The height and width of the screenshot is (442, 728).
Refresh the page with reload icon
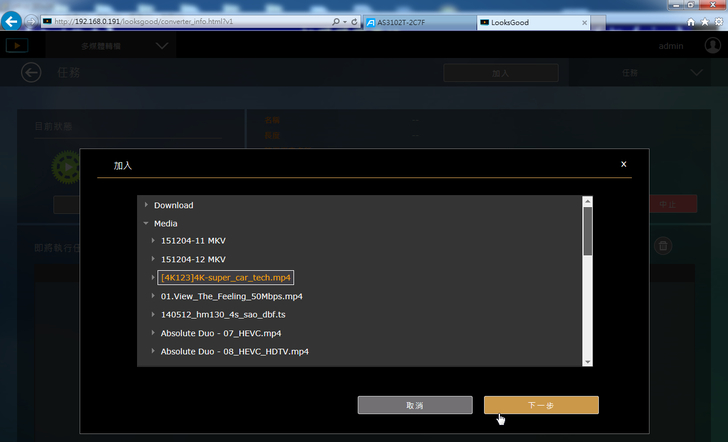(x=354, y=22)
